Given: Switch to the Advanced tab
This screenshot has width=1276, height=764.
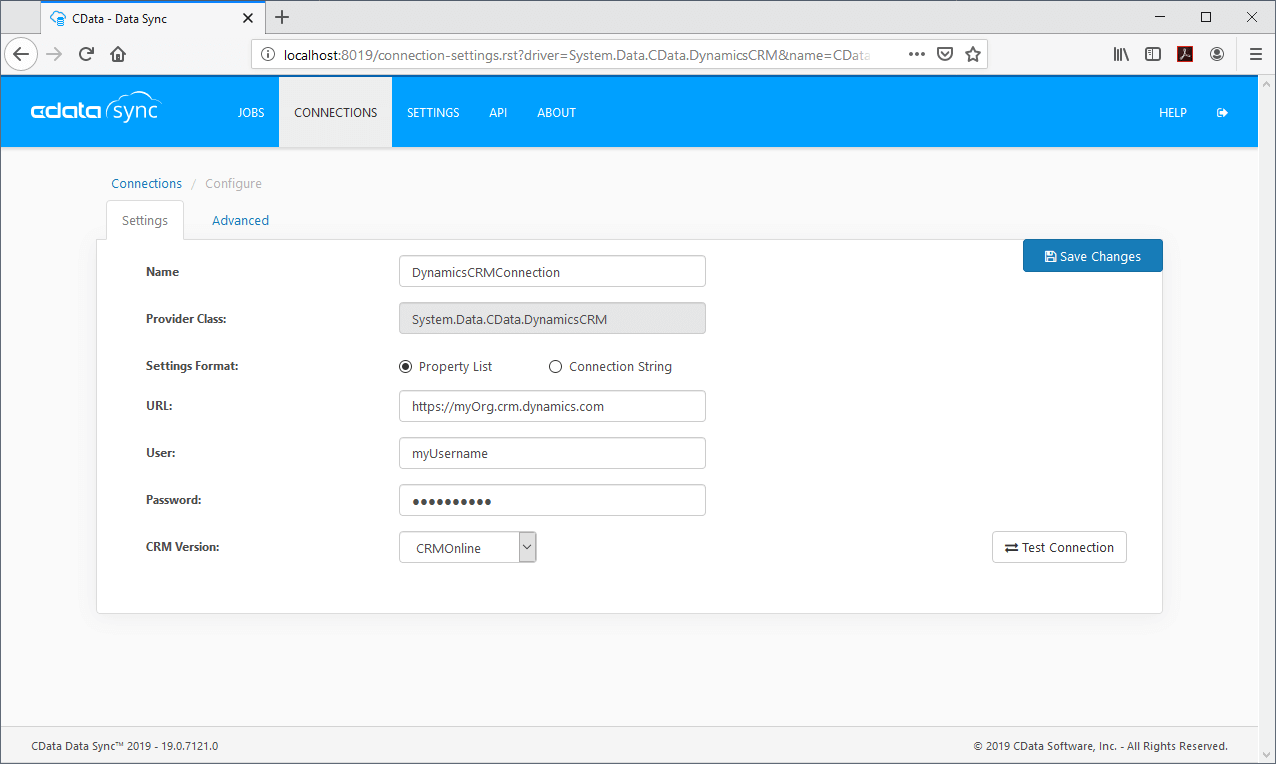Looking at the screenshot, I should [240, 220].
